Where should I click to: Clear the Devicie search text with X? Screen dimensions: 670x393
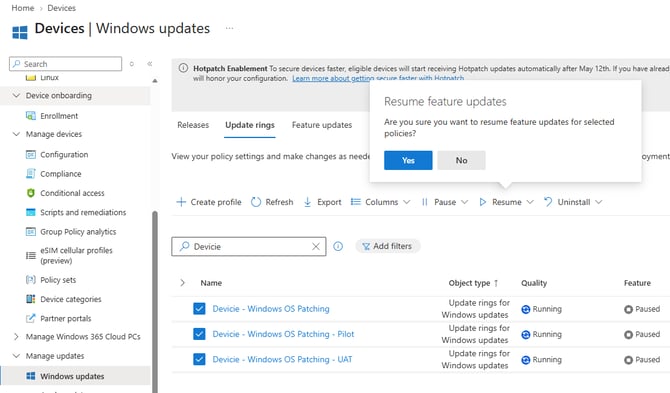click(x=316, y=246)
